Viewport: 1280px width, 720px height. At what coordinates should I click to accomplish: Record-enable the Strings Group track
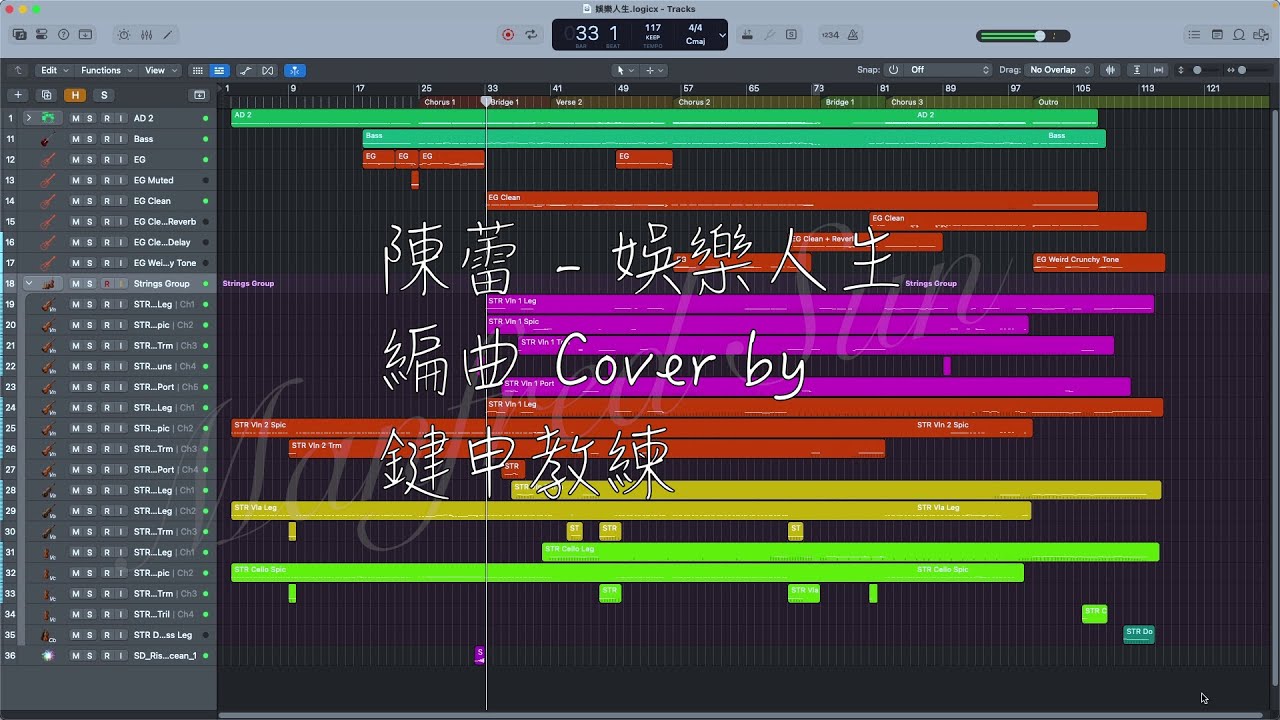click(x=107, y=284)
